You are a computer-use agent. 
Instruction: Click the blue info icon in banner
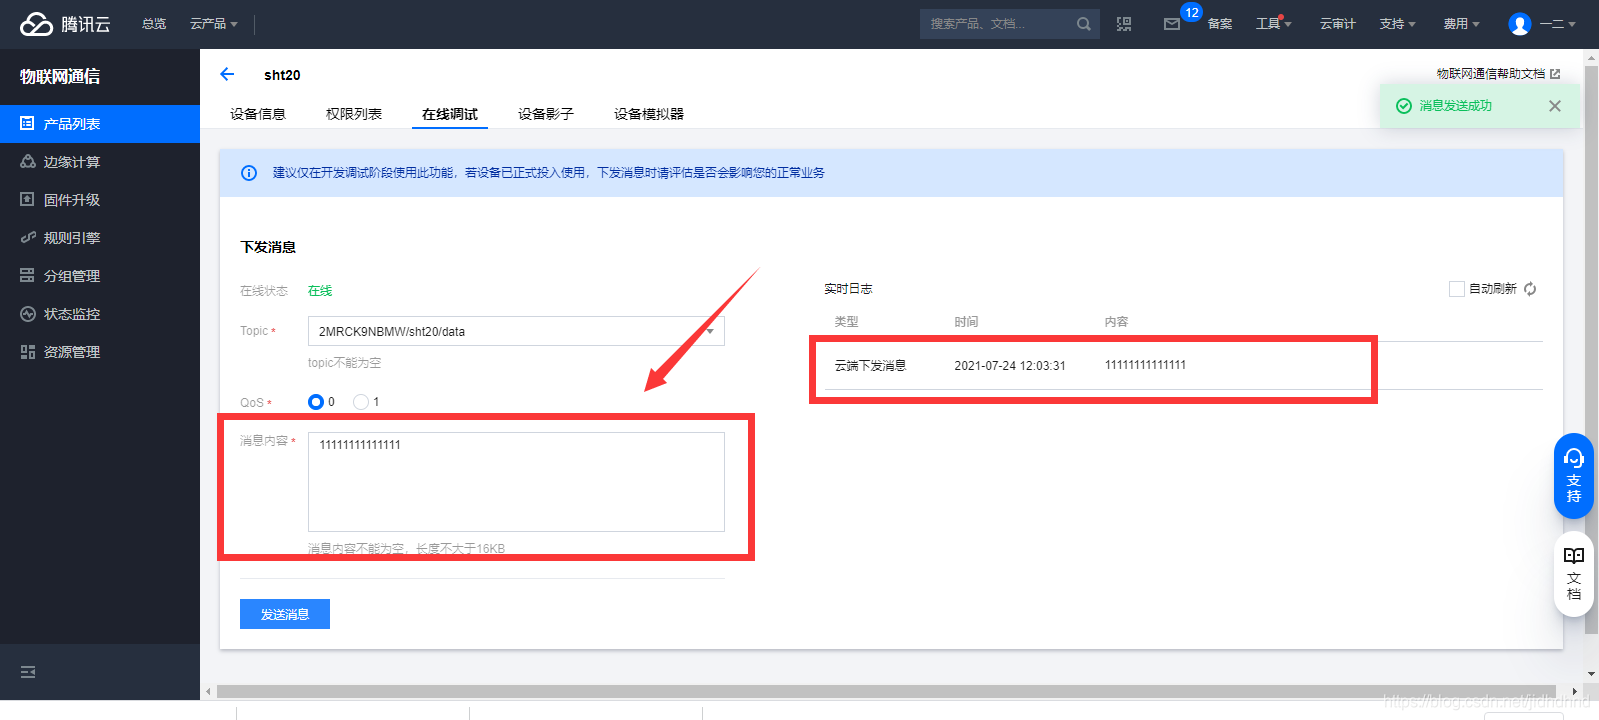(x=249, y=173)
